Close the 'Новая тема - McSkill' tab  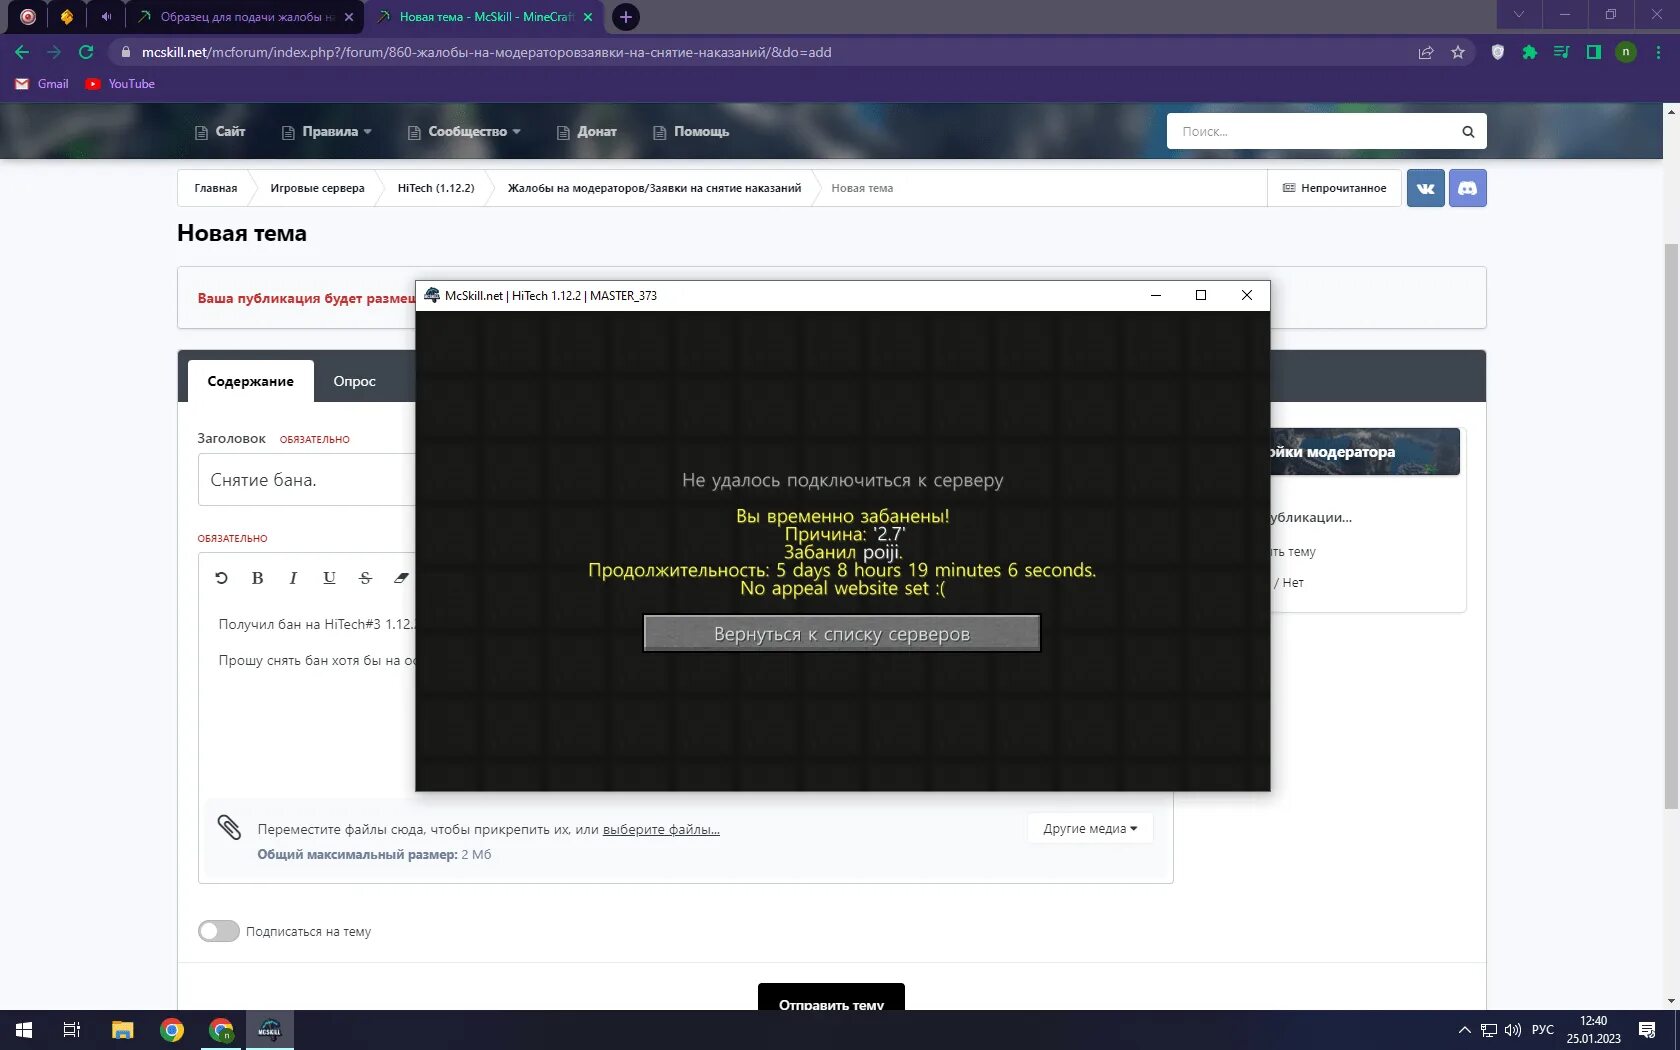point(588,17)
